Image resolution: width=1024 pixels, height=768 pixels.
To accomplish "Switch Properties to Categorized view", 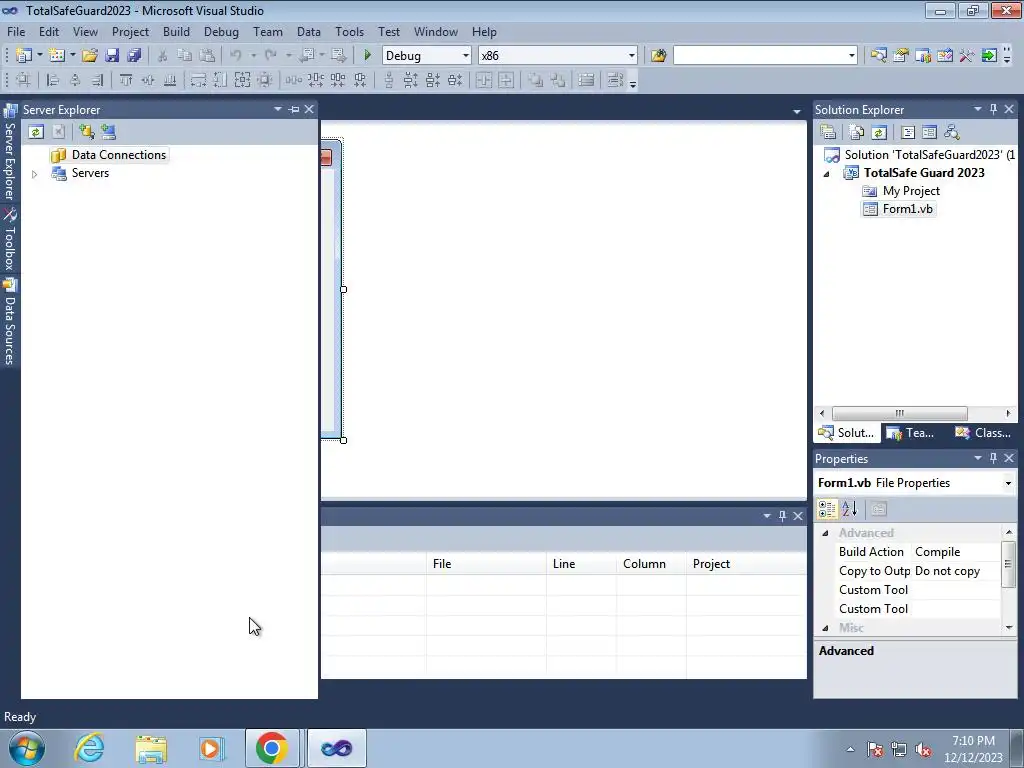I will [827, 509].
